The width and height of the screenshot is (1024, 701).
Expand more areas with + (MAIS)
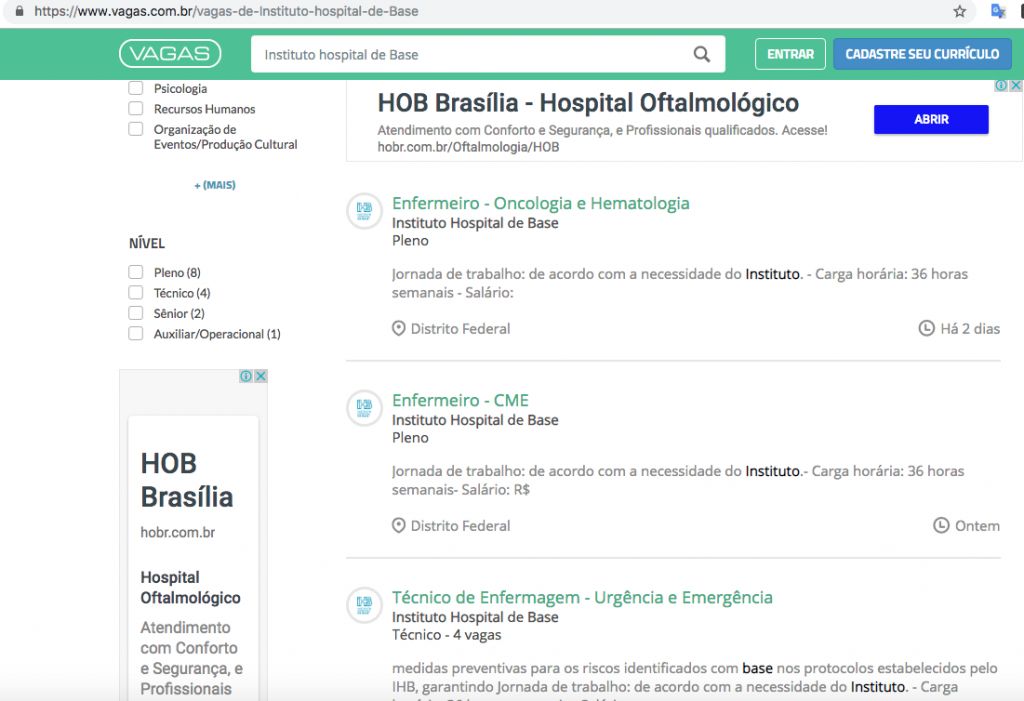point(215,185)
